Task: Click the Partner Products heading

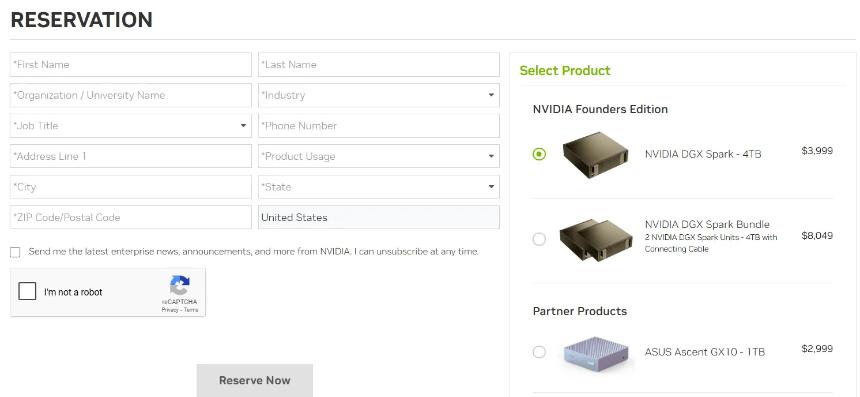Action: click(580, 311)
